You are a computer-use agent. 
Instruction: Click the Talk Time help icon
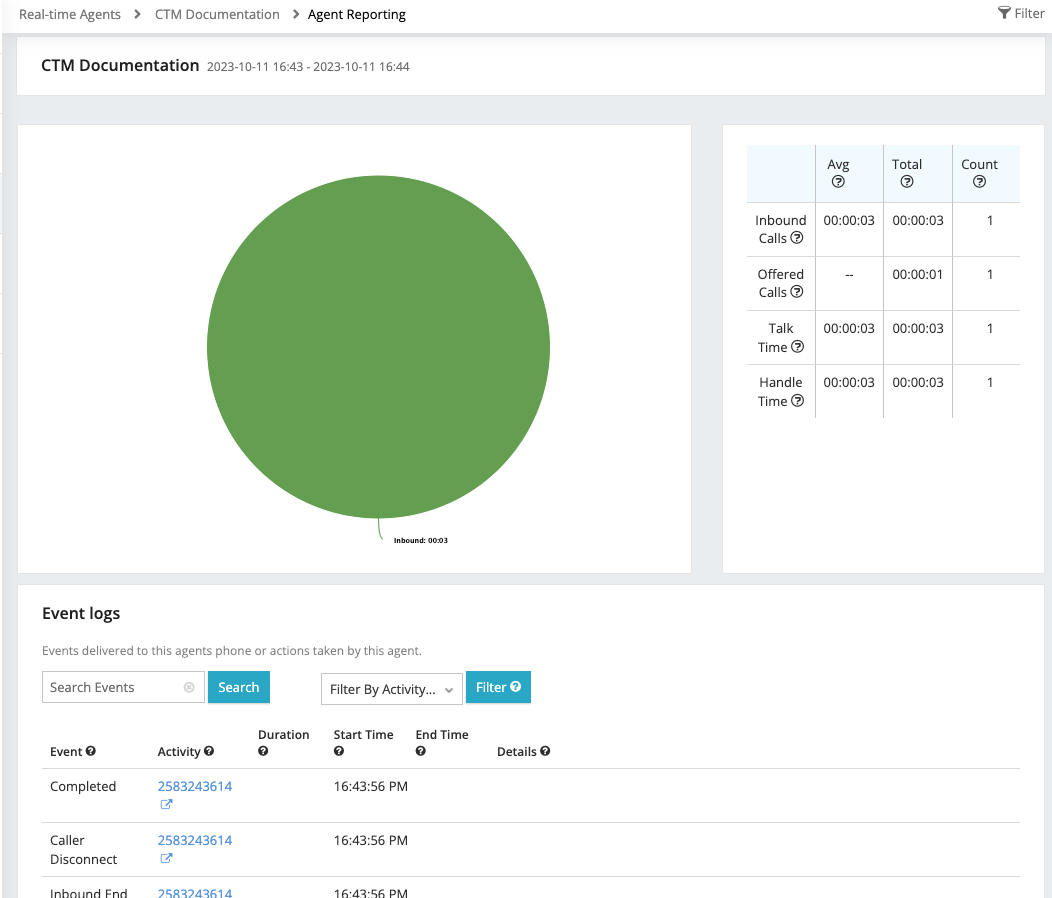tap(797, 347)
